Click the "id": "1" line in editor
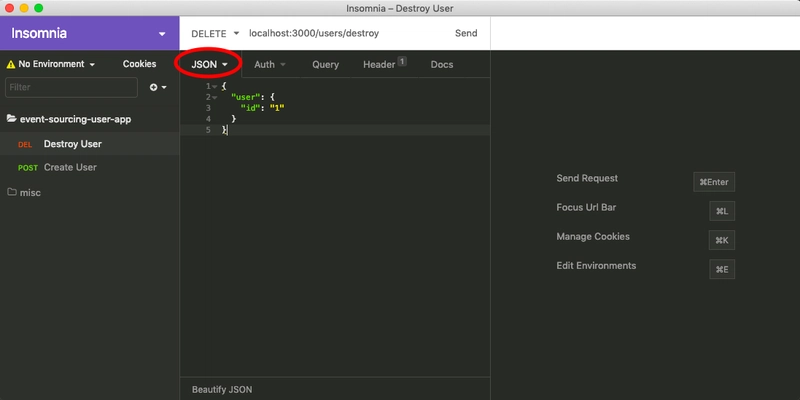Screen dimensions: 800x400 [262, 108]
